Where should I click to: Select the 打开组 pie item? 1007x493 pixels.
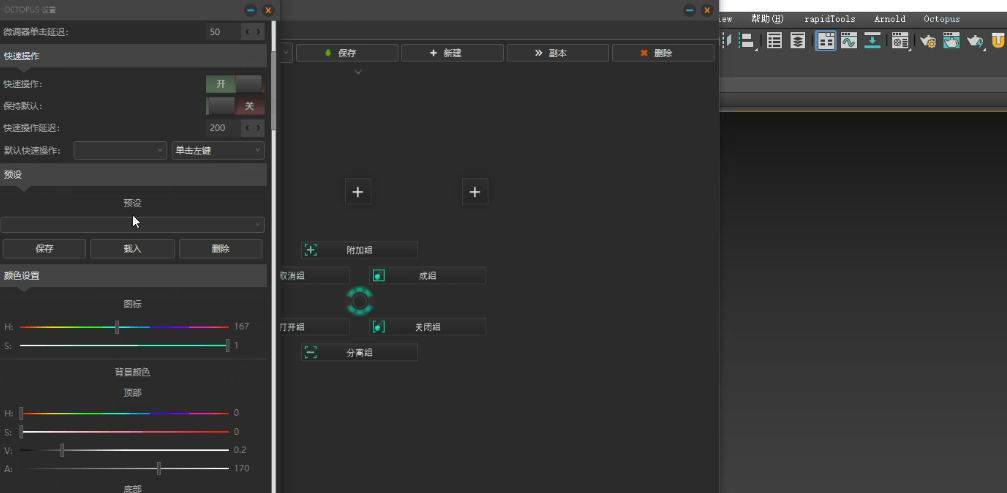315,327
